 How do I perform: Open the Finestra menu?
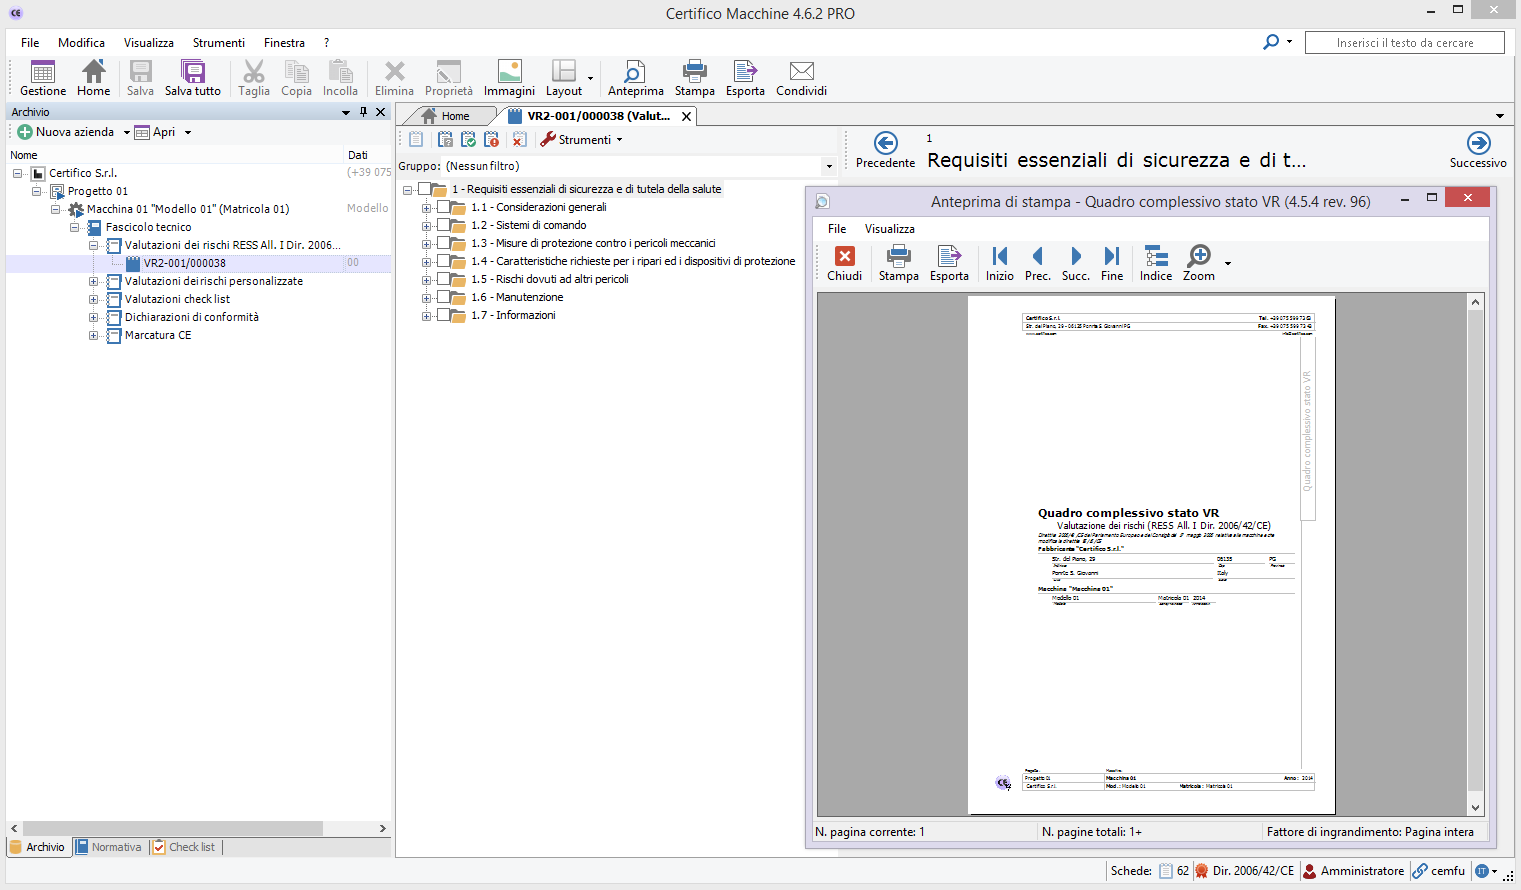point(284,43)
